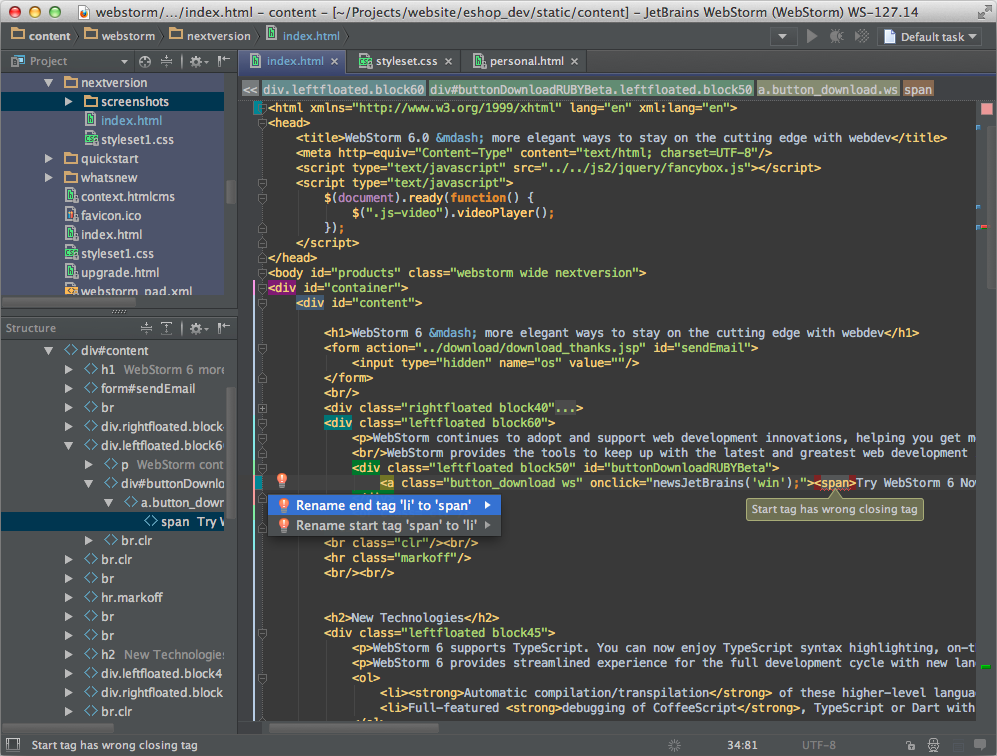
Task: Switch to the styleset.css tab
Action: coord(405,61)
